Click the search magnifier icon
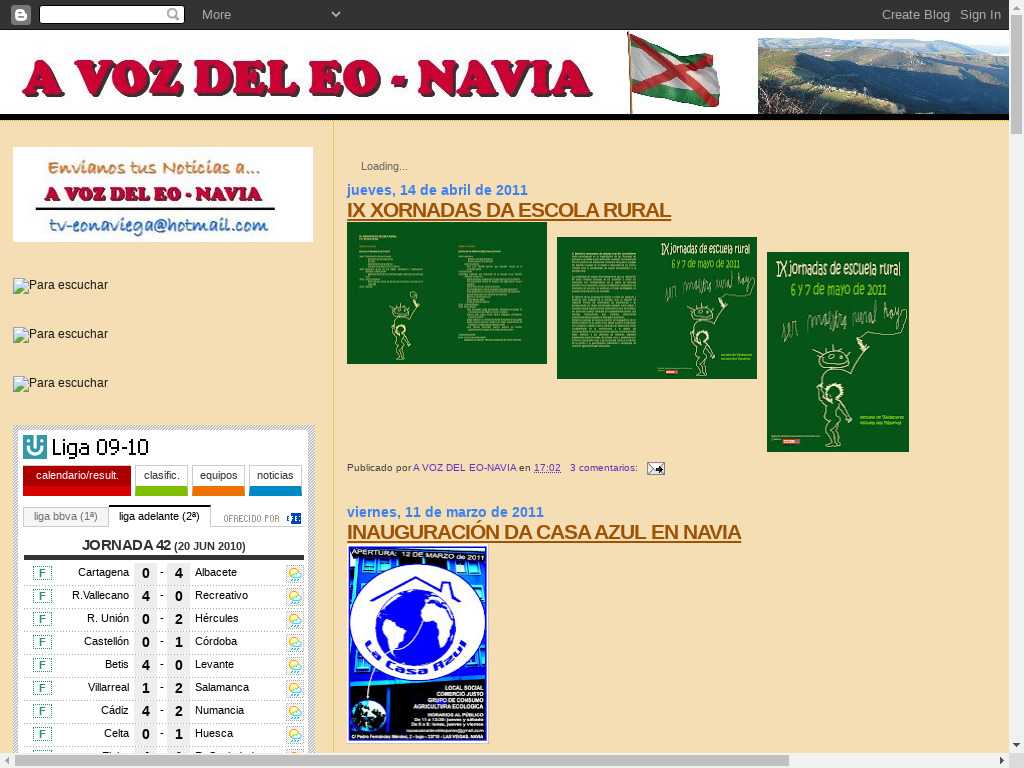This screenshot has height=768, width=1024. 173,14
